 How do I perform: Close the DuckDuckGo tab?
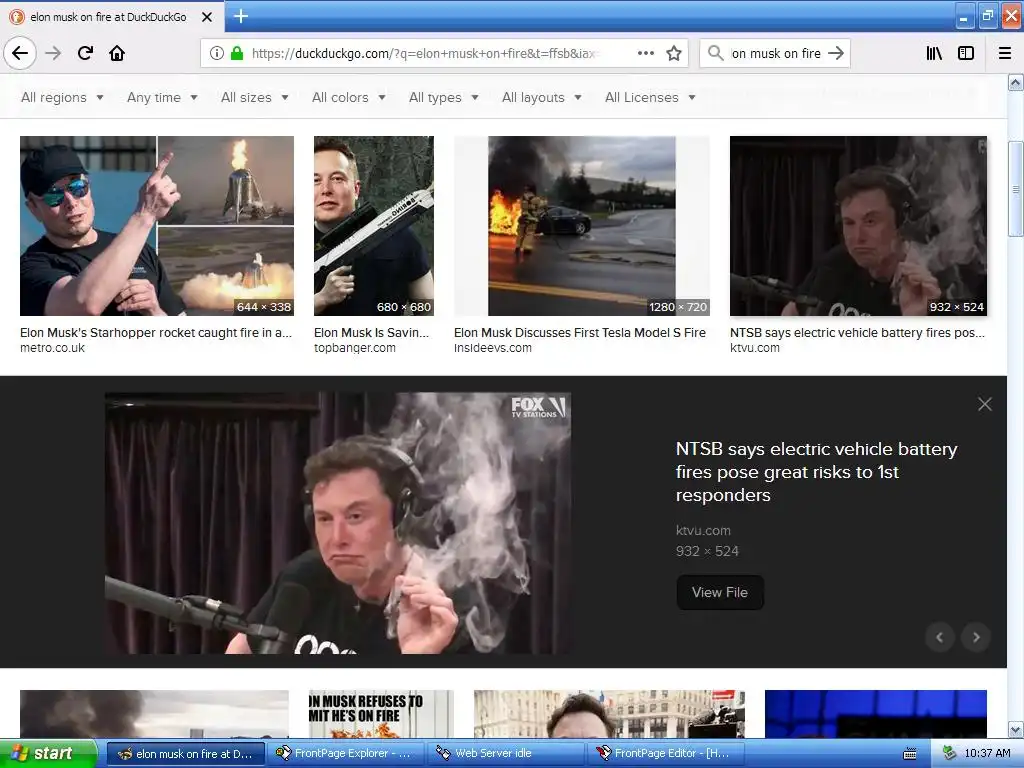pyautogui.click(x=207, y=17)
